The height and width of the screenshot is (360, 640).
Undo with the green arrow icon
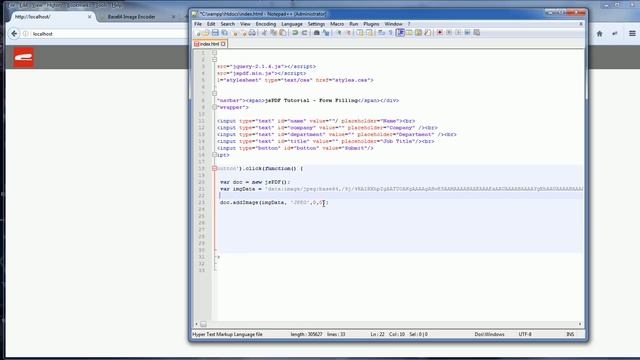[x=295, y=33]
